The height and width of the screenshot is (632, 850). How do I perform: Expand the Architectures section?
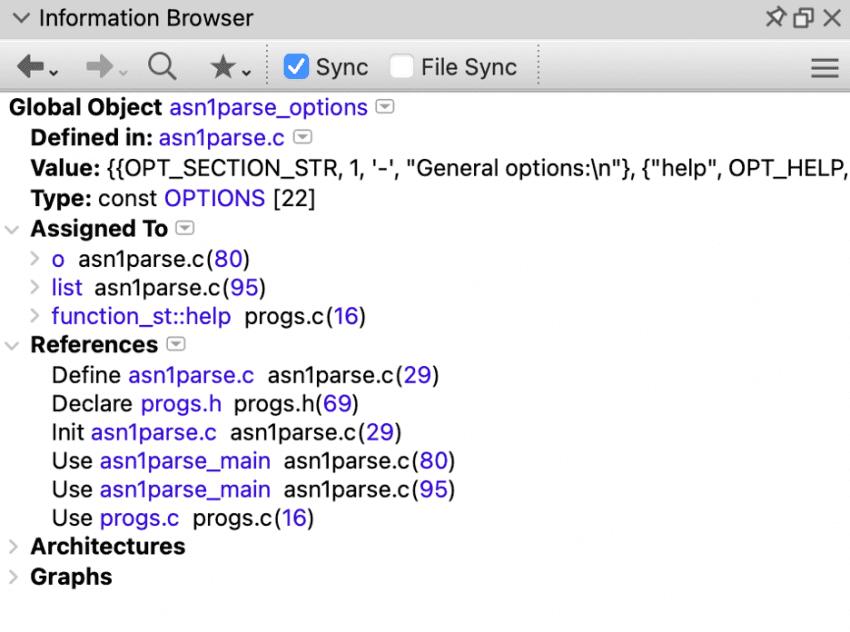click(x=13, y=547)
